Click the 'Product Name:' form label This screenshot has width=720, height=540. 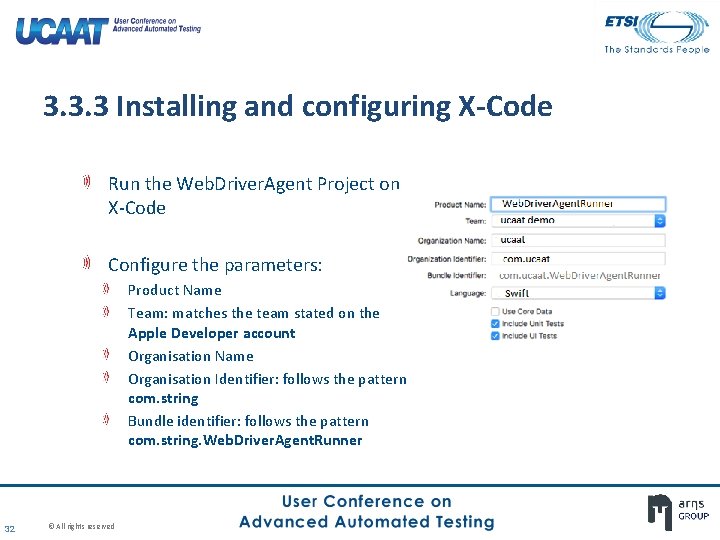pos(460,205)
